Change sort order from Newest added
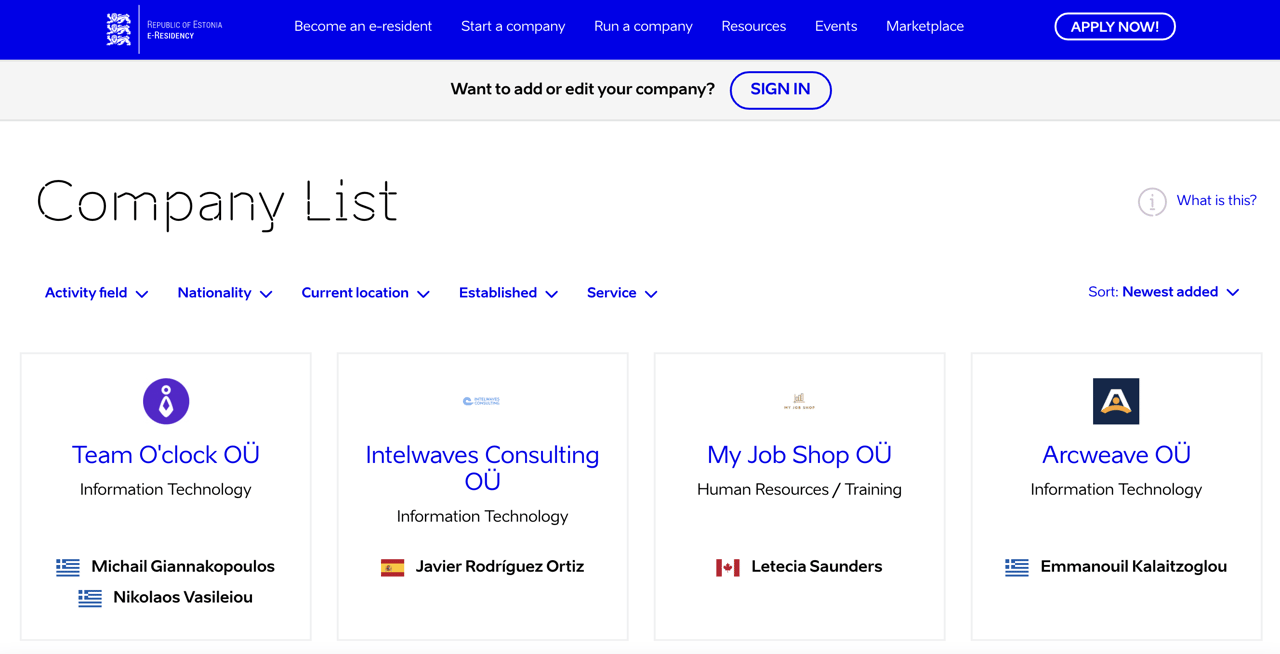Image resolution: width=1280 pixels, height=654 pixels. tap(1164, 292)
